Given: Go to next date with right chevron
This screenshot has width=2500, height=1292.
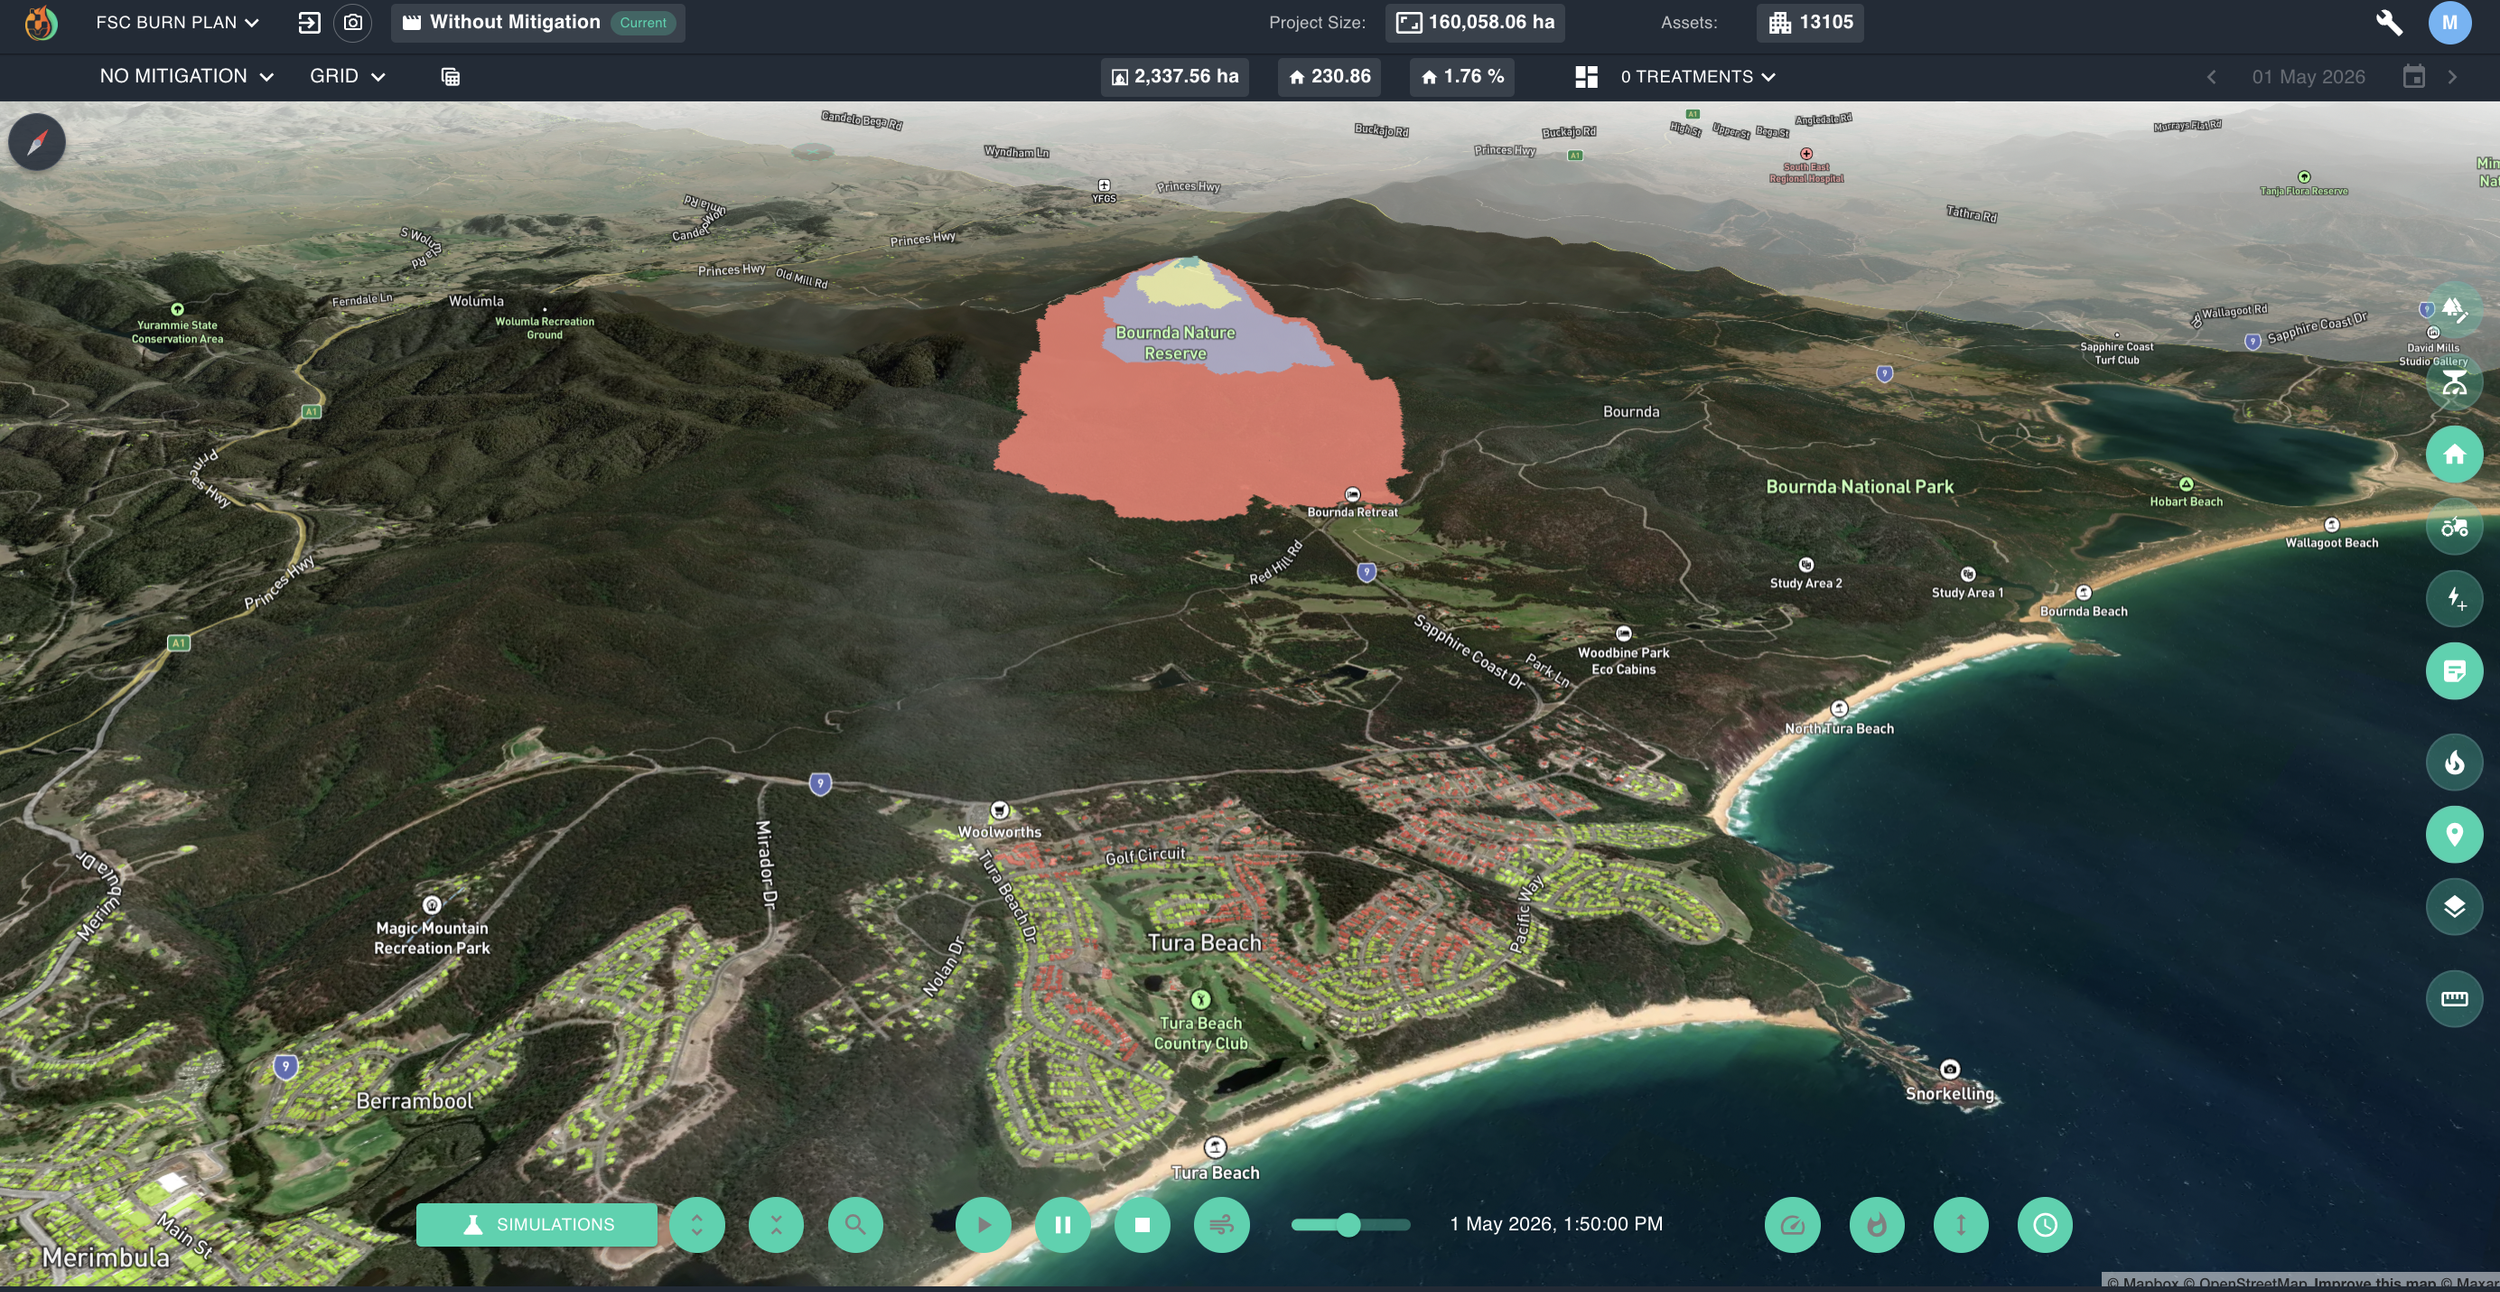Looking at the screenshot, I should point(2452,77).
